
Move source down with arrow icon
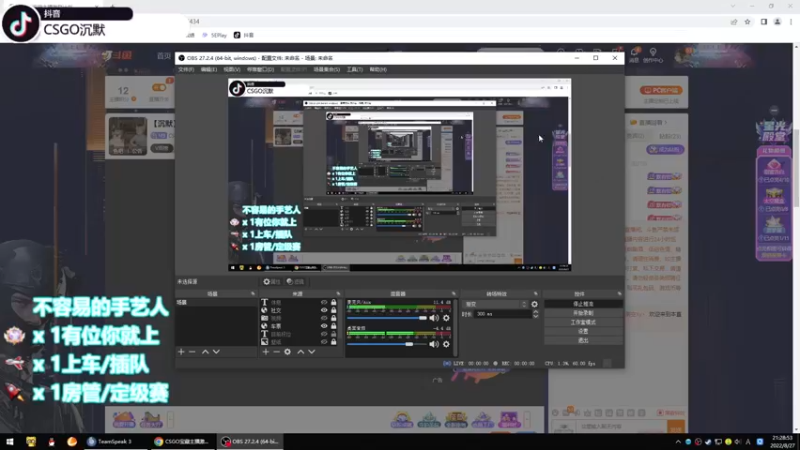[312, 352]
